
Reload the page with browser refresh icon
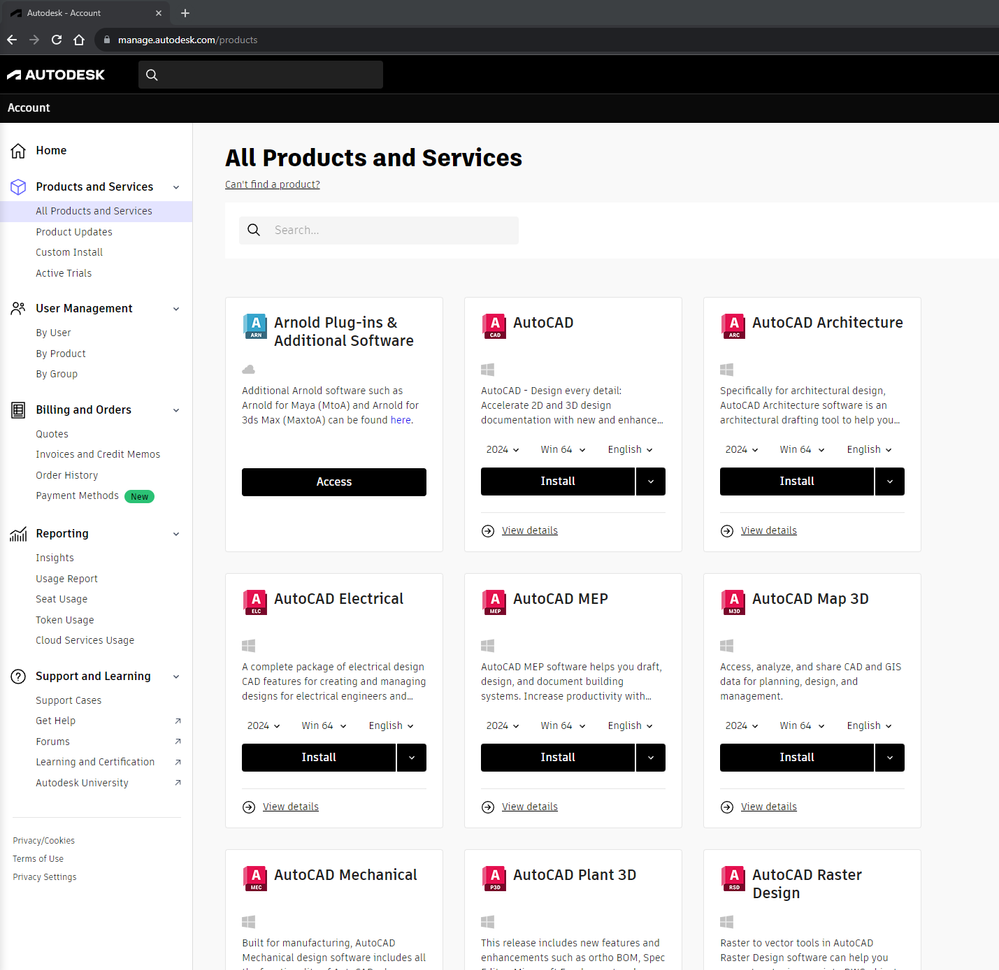57,40
